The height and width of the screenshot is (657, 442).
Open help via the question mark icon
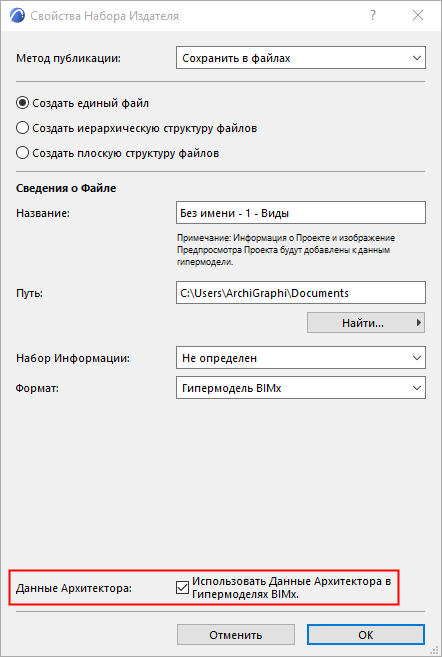373,16
